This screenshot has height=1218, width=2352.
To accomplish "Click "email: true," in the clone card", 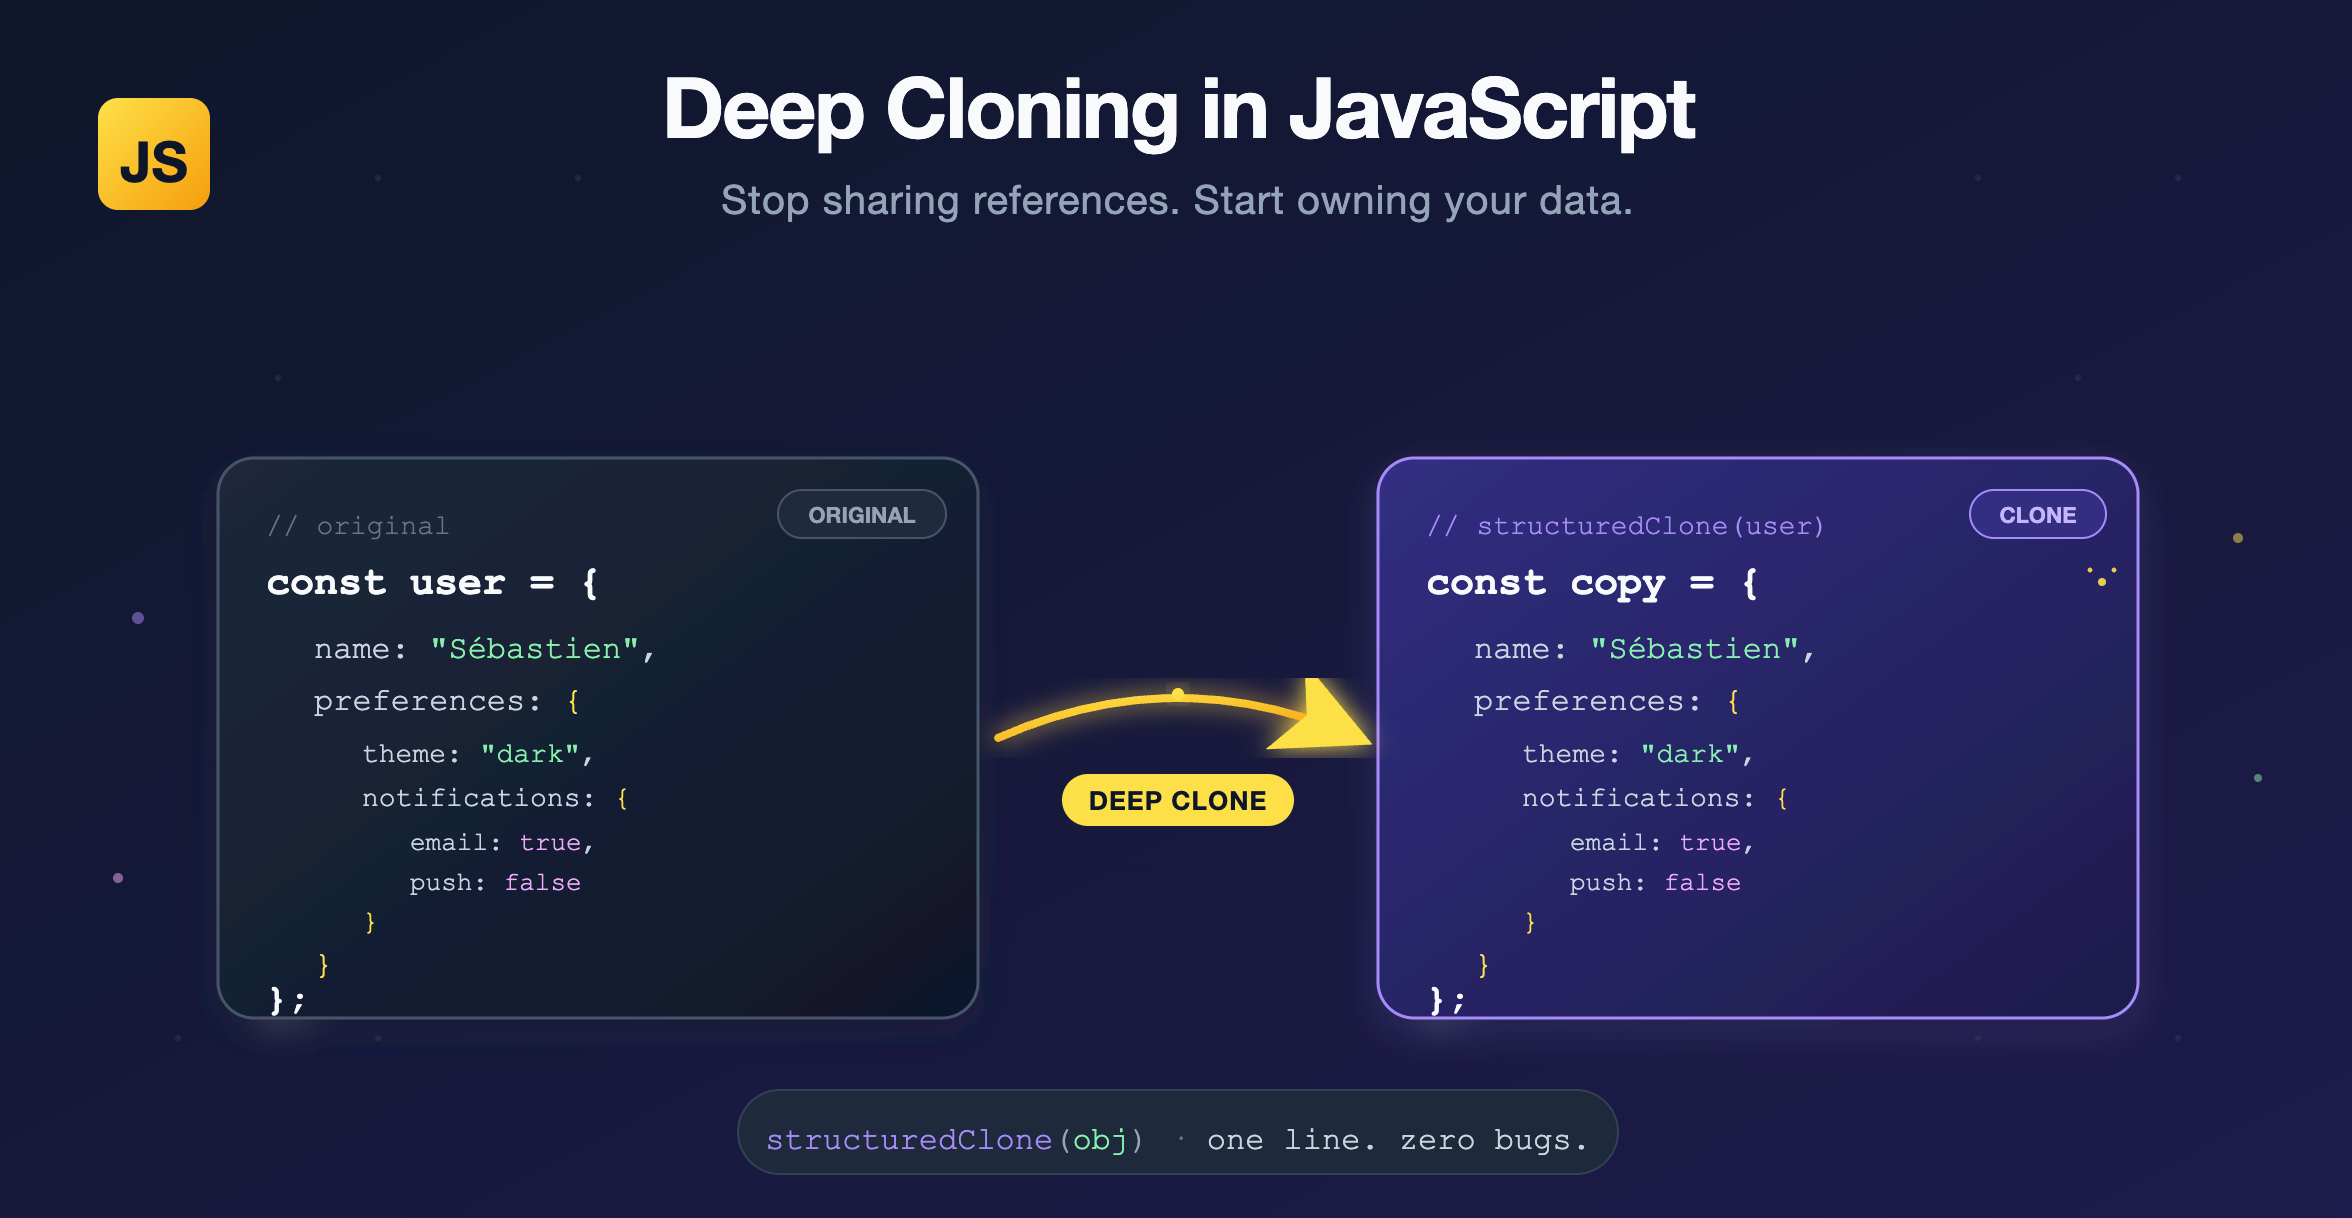I will 1662,843.
